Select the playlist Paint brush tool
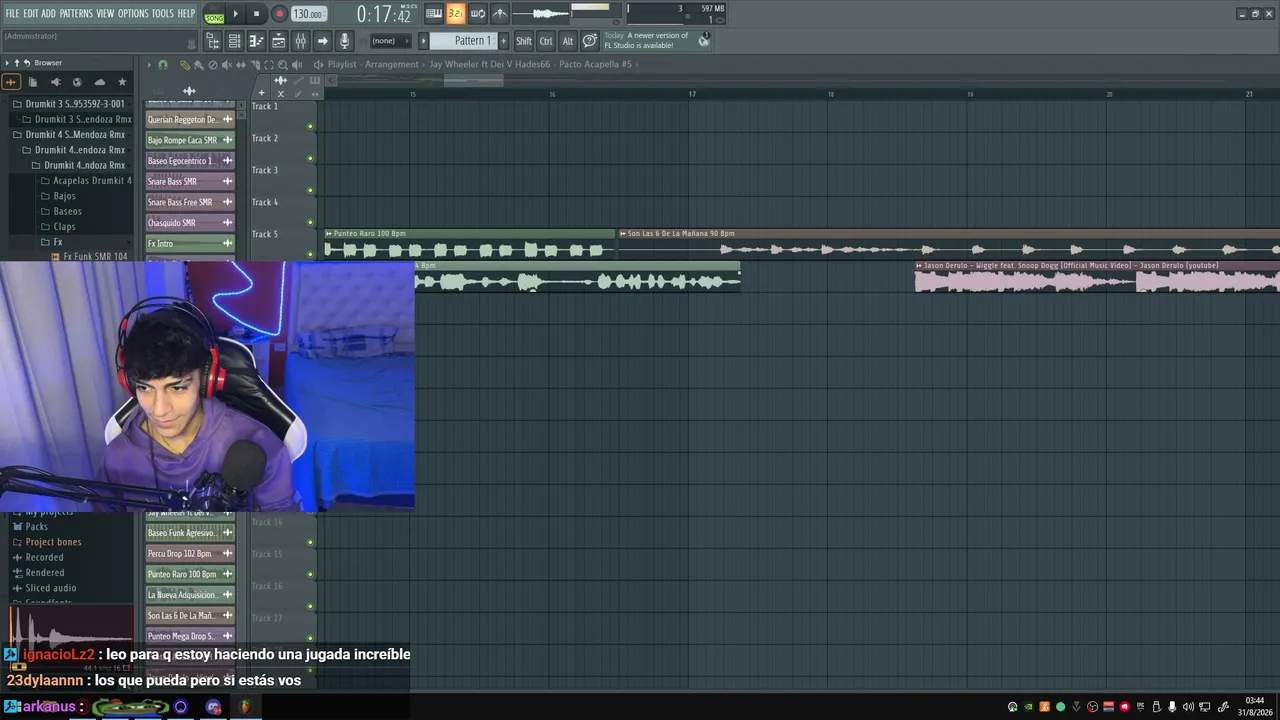This screenshot has width=1280, height=720. [199, 65]
